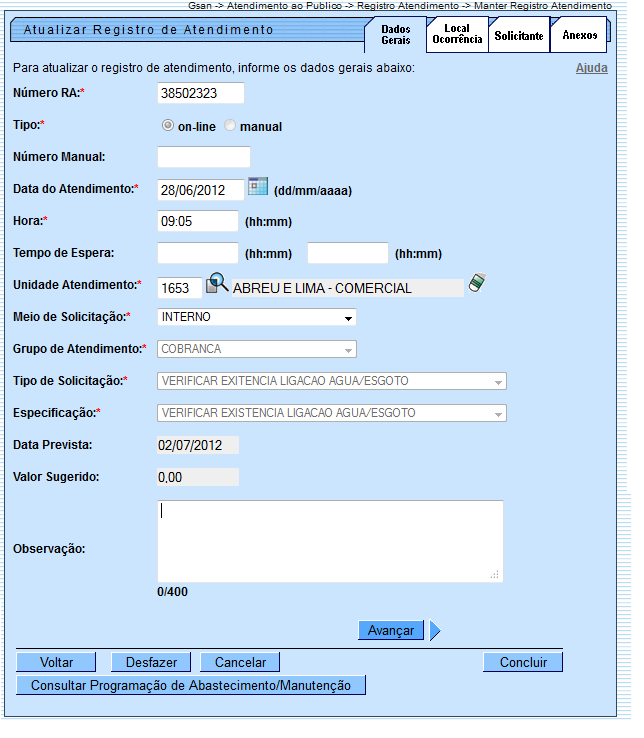The height and width of the screenshot is (738, 644).
Task: Focus the Número Manual input field
Action: tap(203, 157)
